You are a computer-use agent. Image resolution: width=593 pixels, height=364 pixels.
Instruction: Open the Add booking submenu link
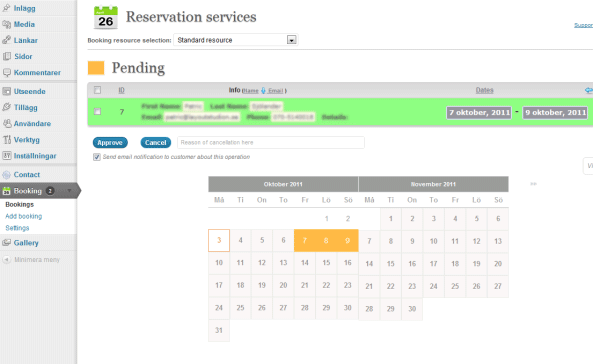click(23, 216)
